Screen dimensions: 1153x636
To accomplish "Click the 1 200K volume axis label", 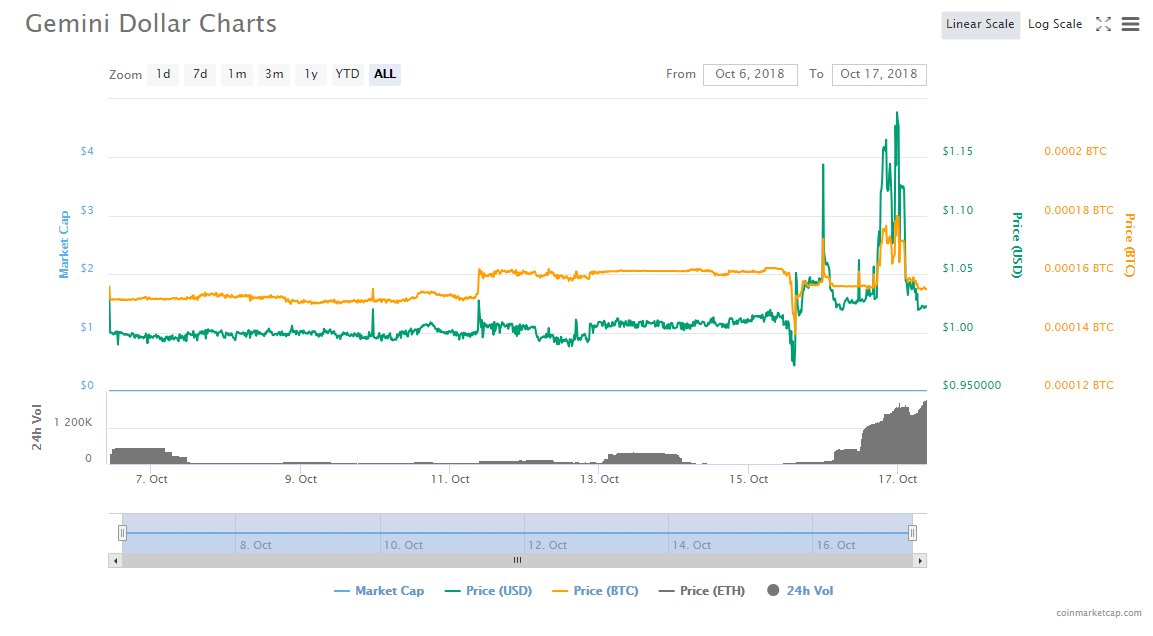I will click(73, 422).
